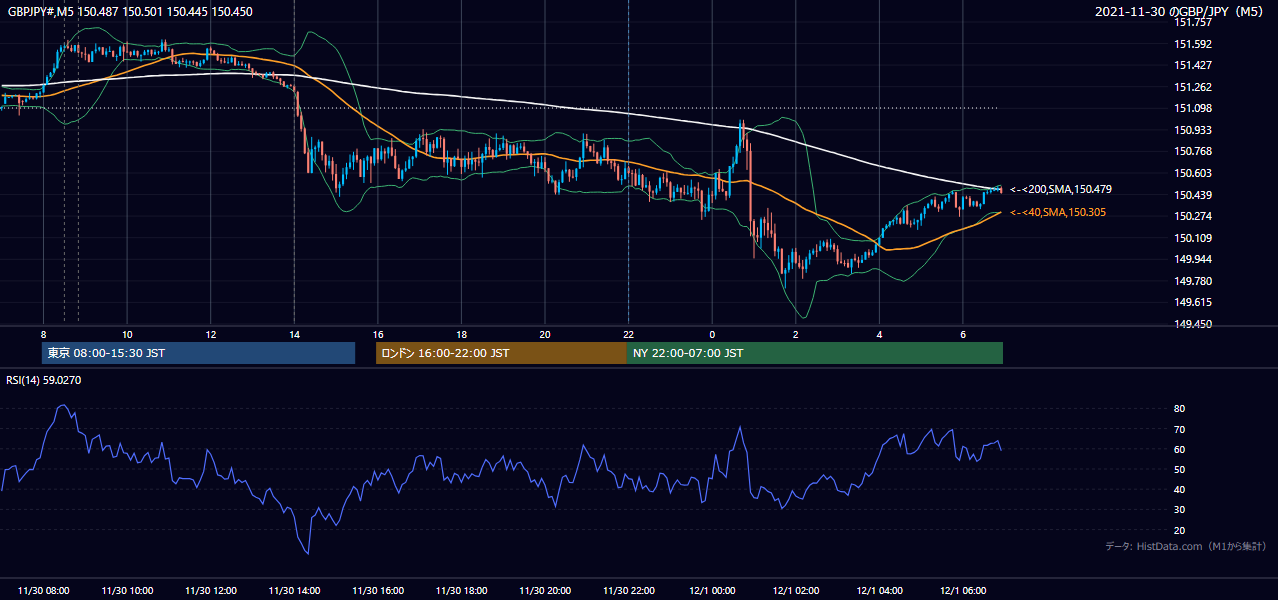The image size is (1278, 600).
Task: Click the 12/1 06:00 date label
Action: (x=963, y=591)
